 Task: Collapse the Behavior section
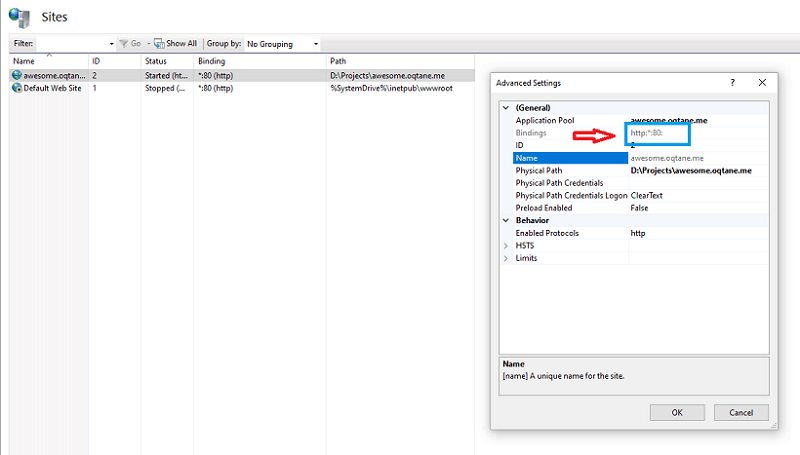pos(506,220)
